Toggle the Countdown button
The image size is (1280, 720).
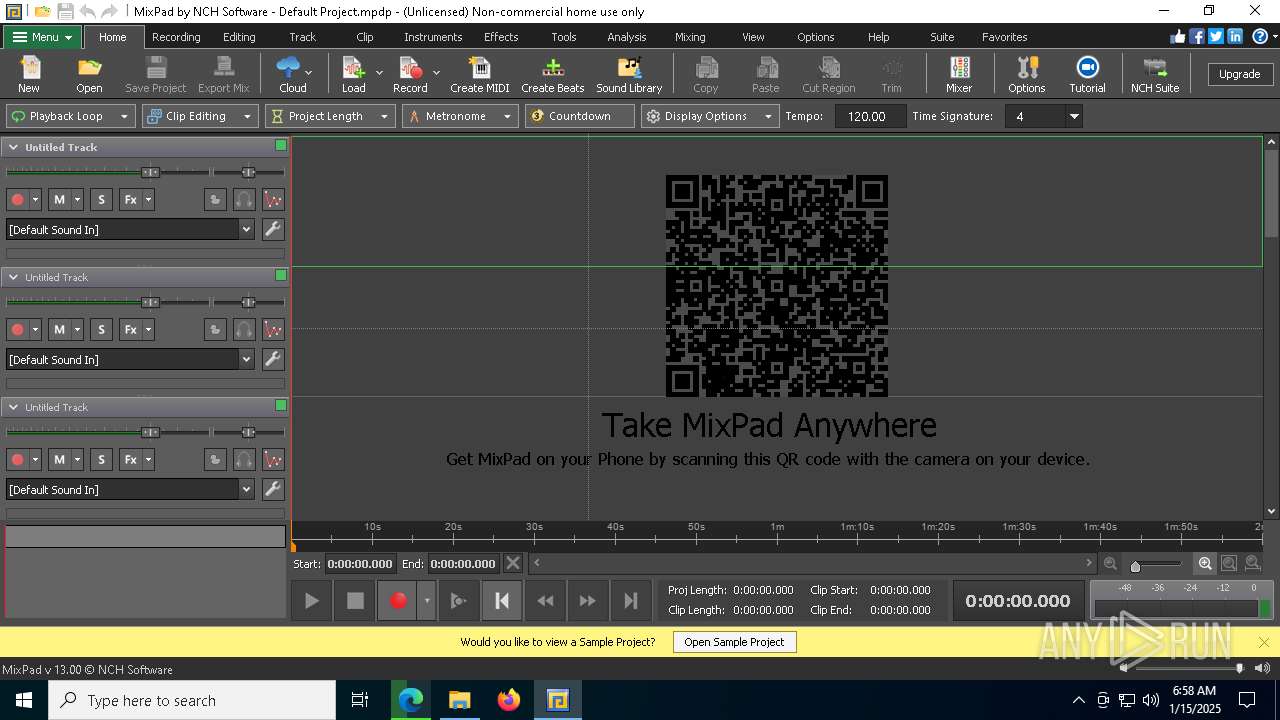580,116
